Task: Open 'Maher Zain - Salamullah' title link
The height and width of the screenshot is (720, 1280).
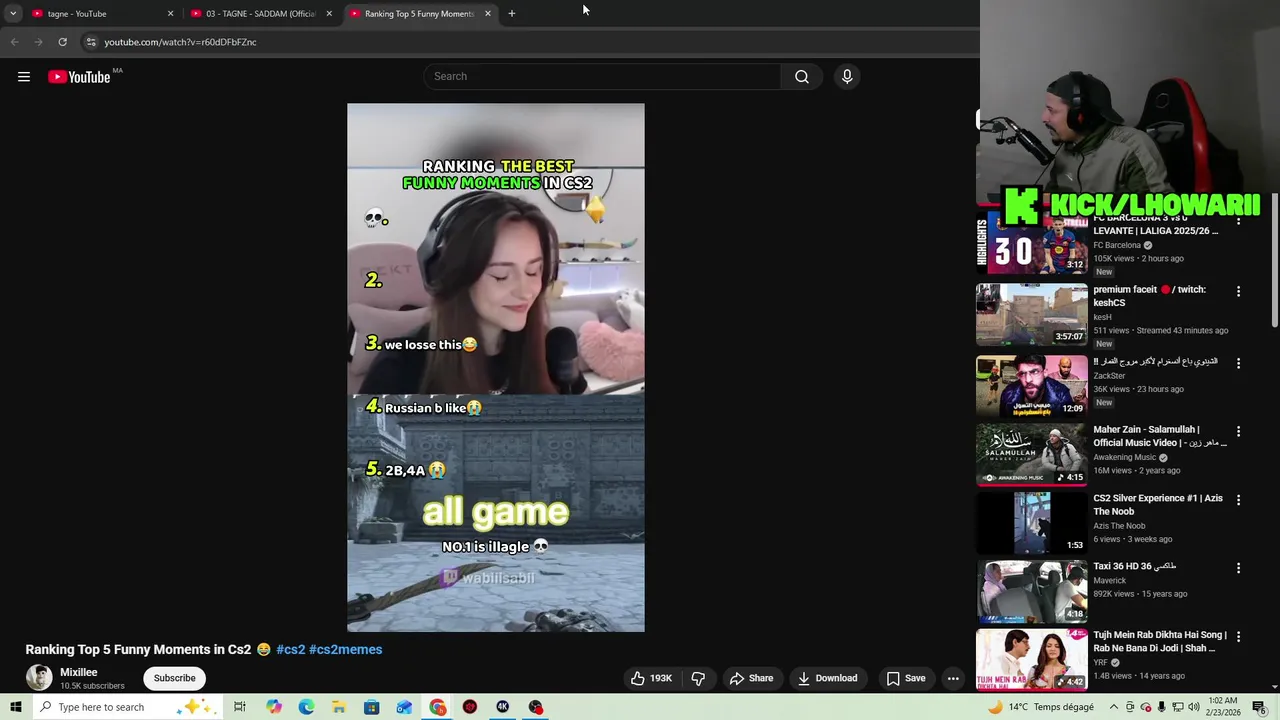Action: coord(1159,436)
